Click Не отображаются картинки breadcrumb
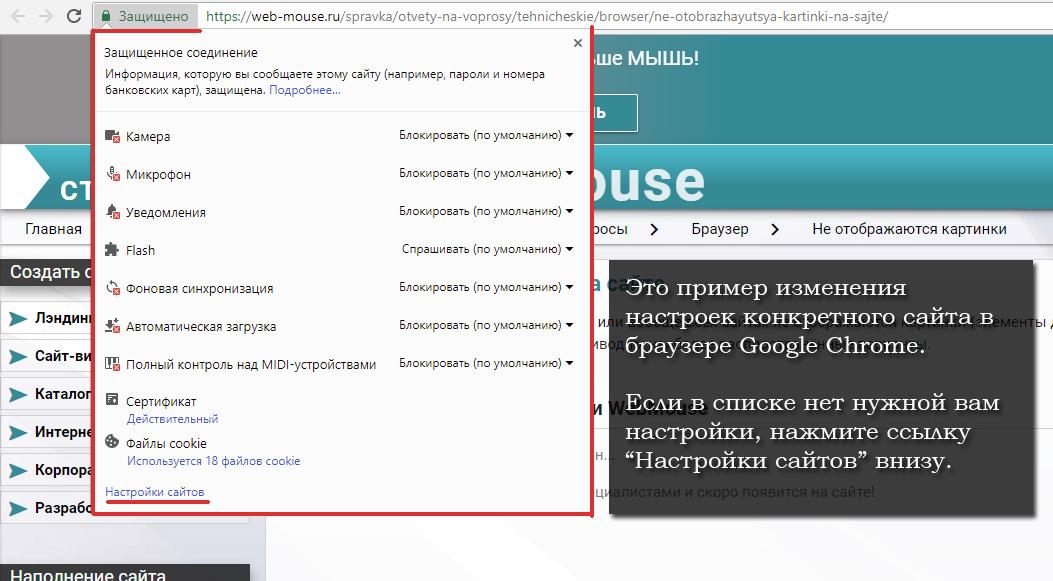Image resolution: width=1053 pixels, height=581 pixels. (909, 229)
